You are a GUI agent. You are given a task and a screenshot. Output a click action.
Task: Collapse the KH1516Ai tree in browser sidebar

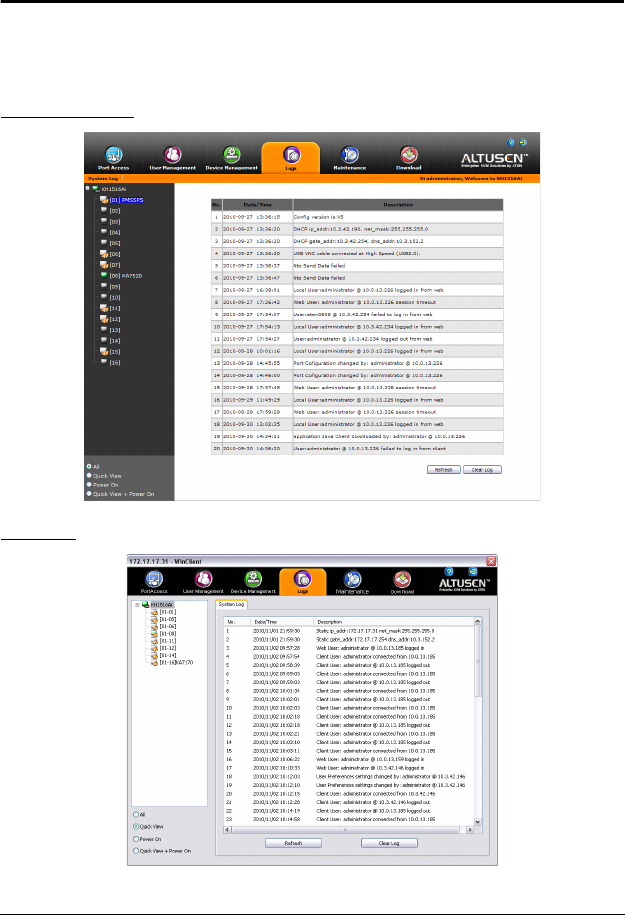(x=88, y=188)
